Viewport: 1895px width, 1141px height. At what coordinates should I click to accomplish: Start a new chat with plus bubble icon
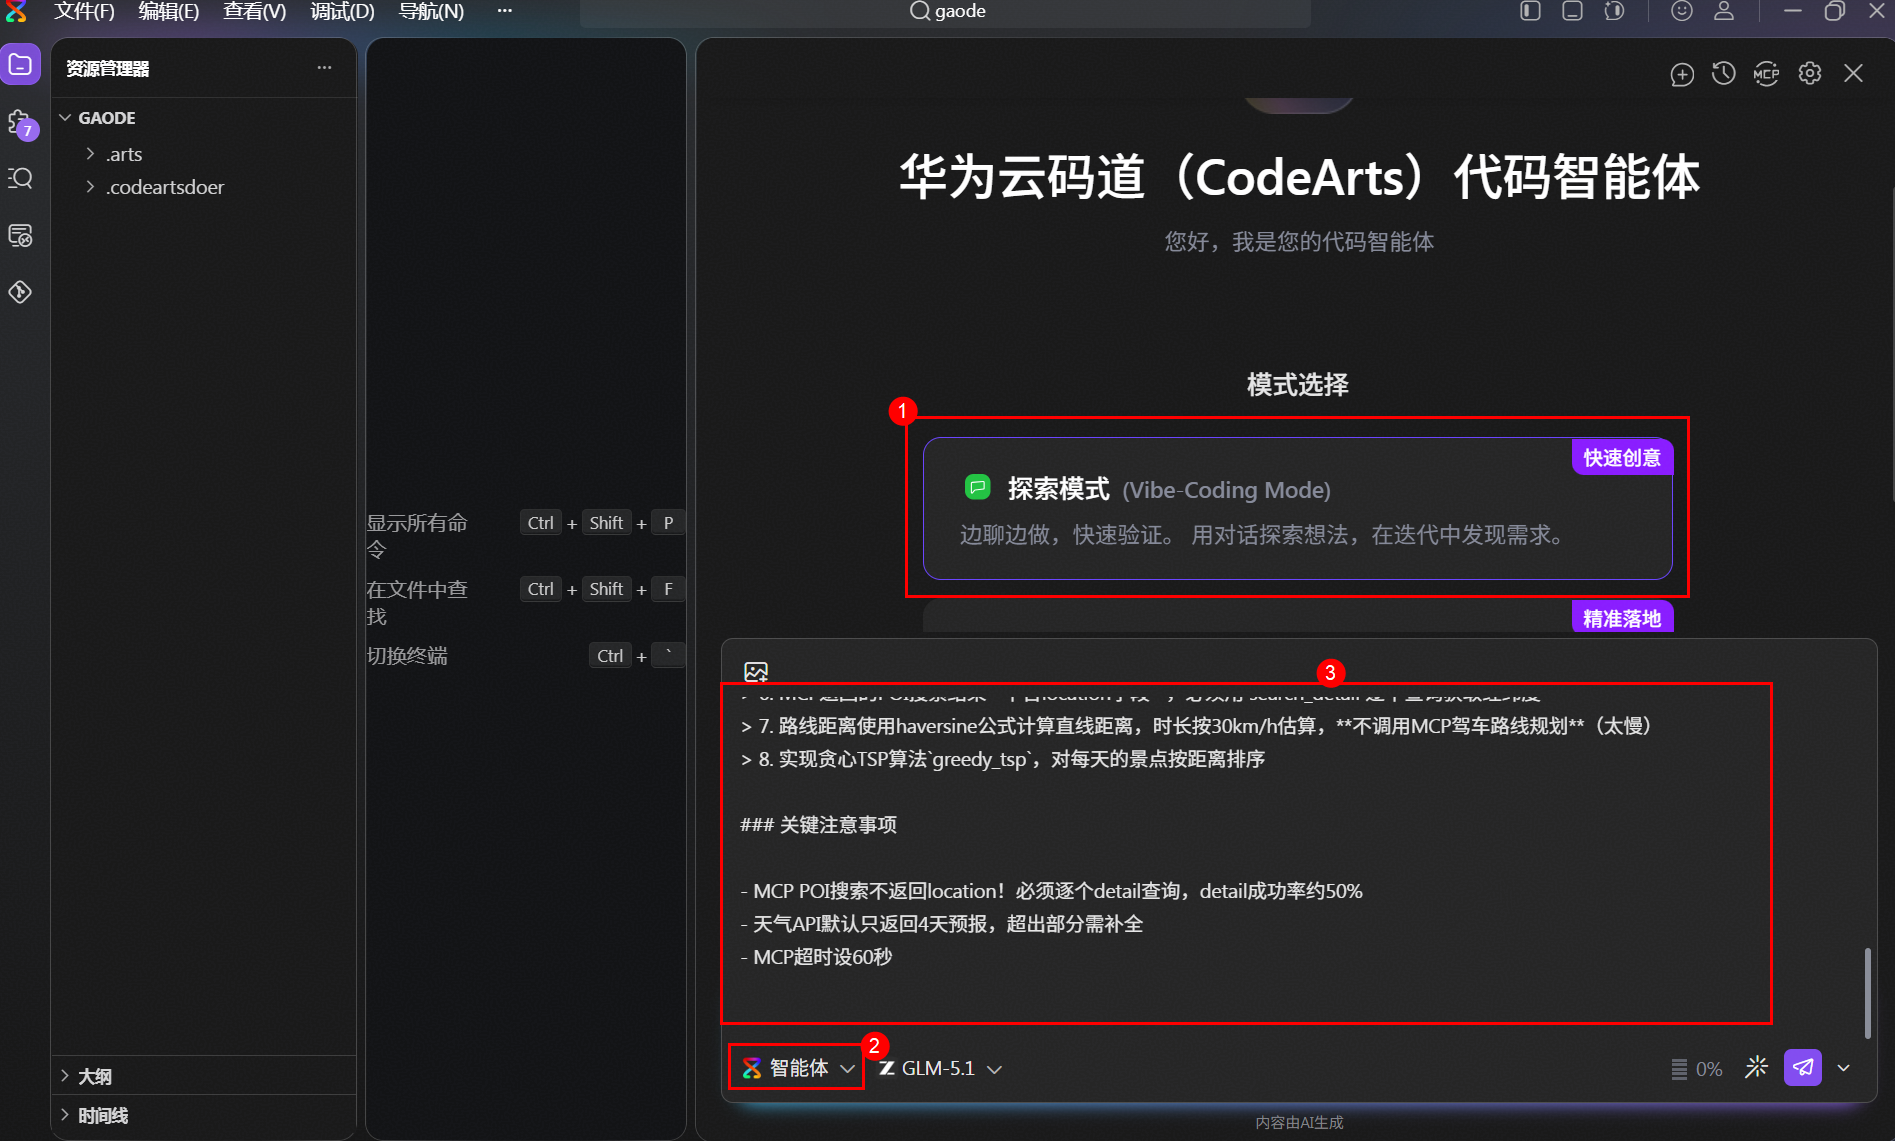coord(1682,74)
